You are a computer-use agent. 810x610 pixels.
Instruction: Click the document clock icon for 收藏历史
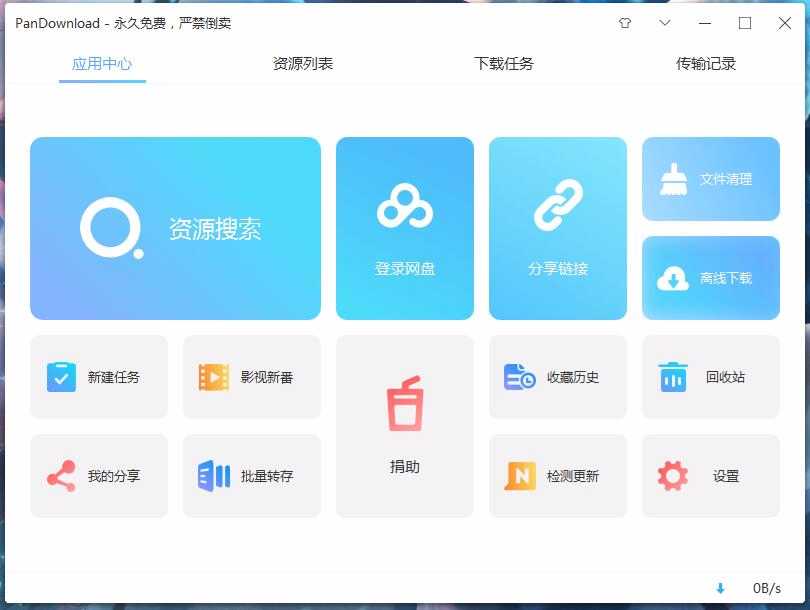(x=520, y=377)
